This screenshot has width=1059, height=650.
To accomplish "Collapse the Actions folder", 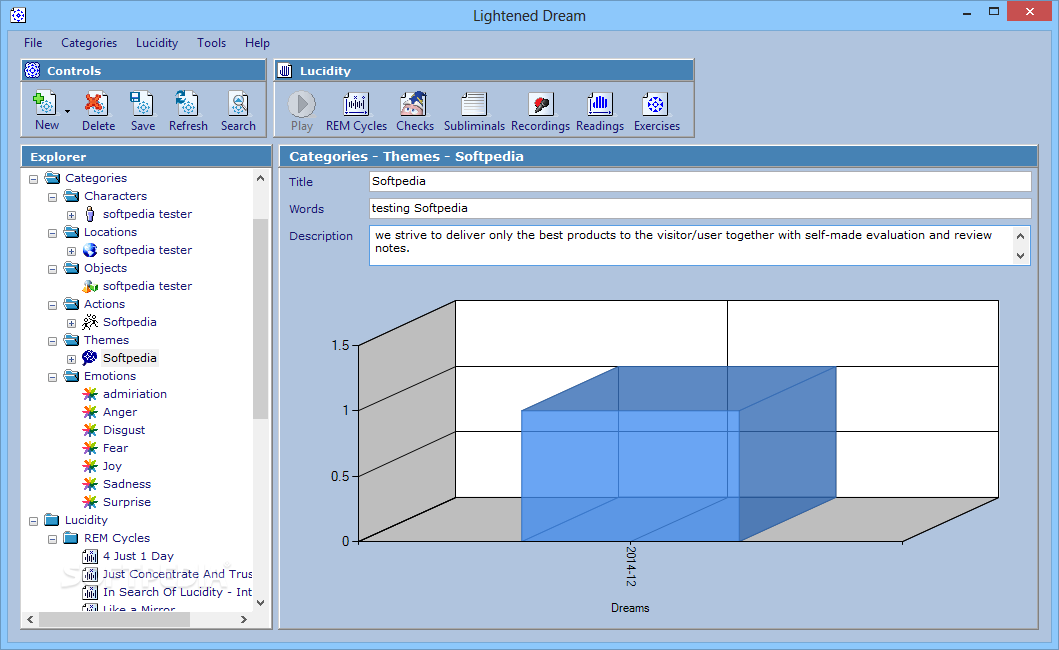I will coord(52,305).
